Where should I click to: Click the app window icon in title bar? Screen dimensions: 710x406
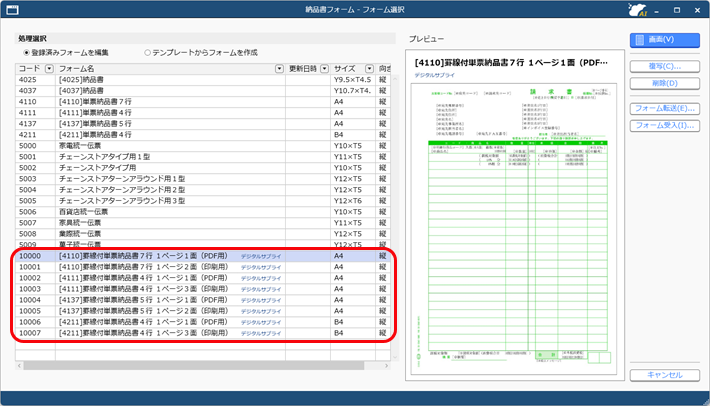12,10
